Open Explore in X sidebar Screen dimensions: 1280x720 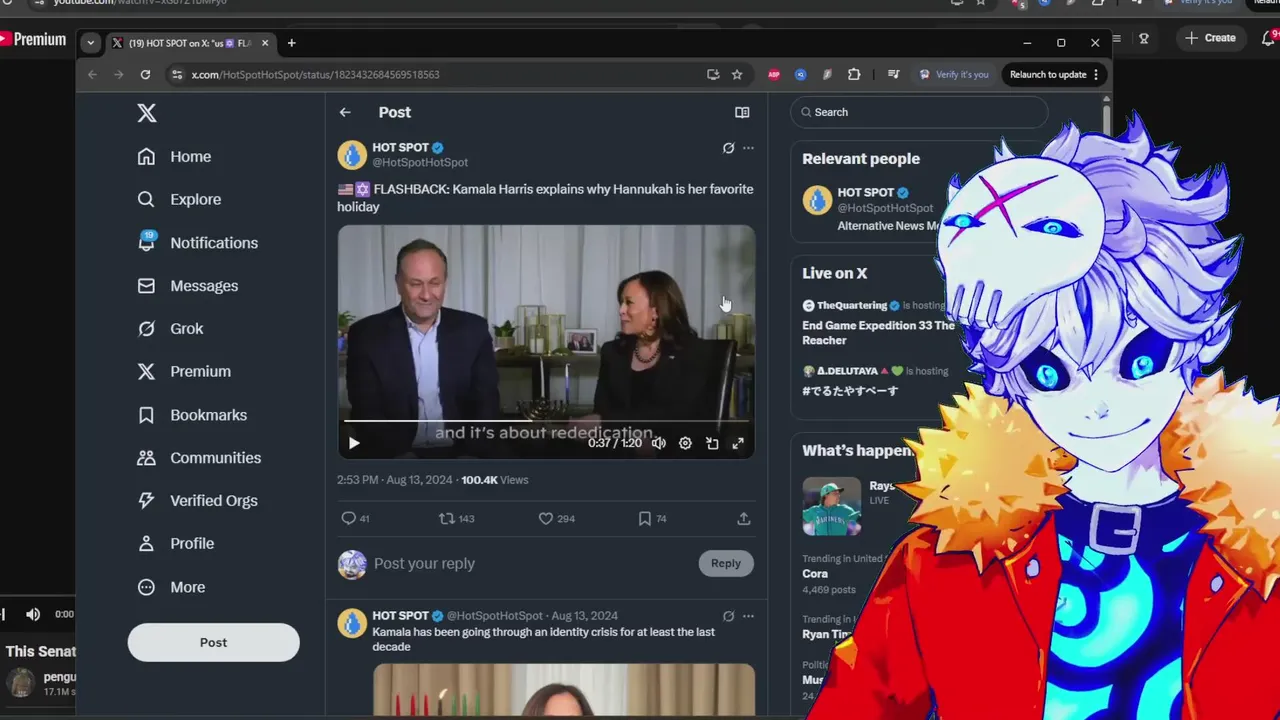(180, 199)
